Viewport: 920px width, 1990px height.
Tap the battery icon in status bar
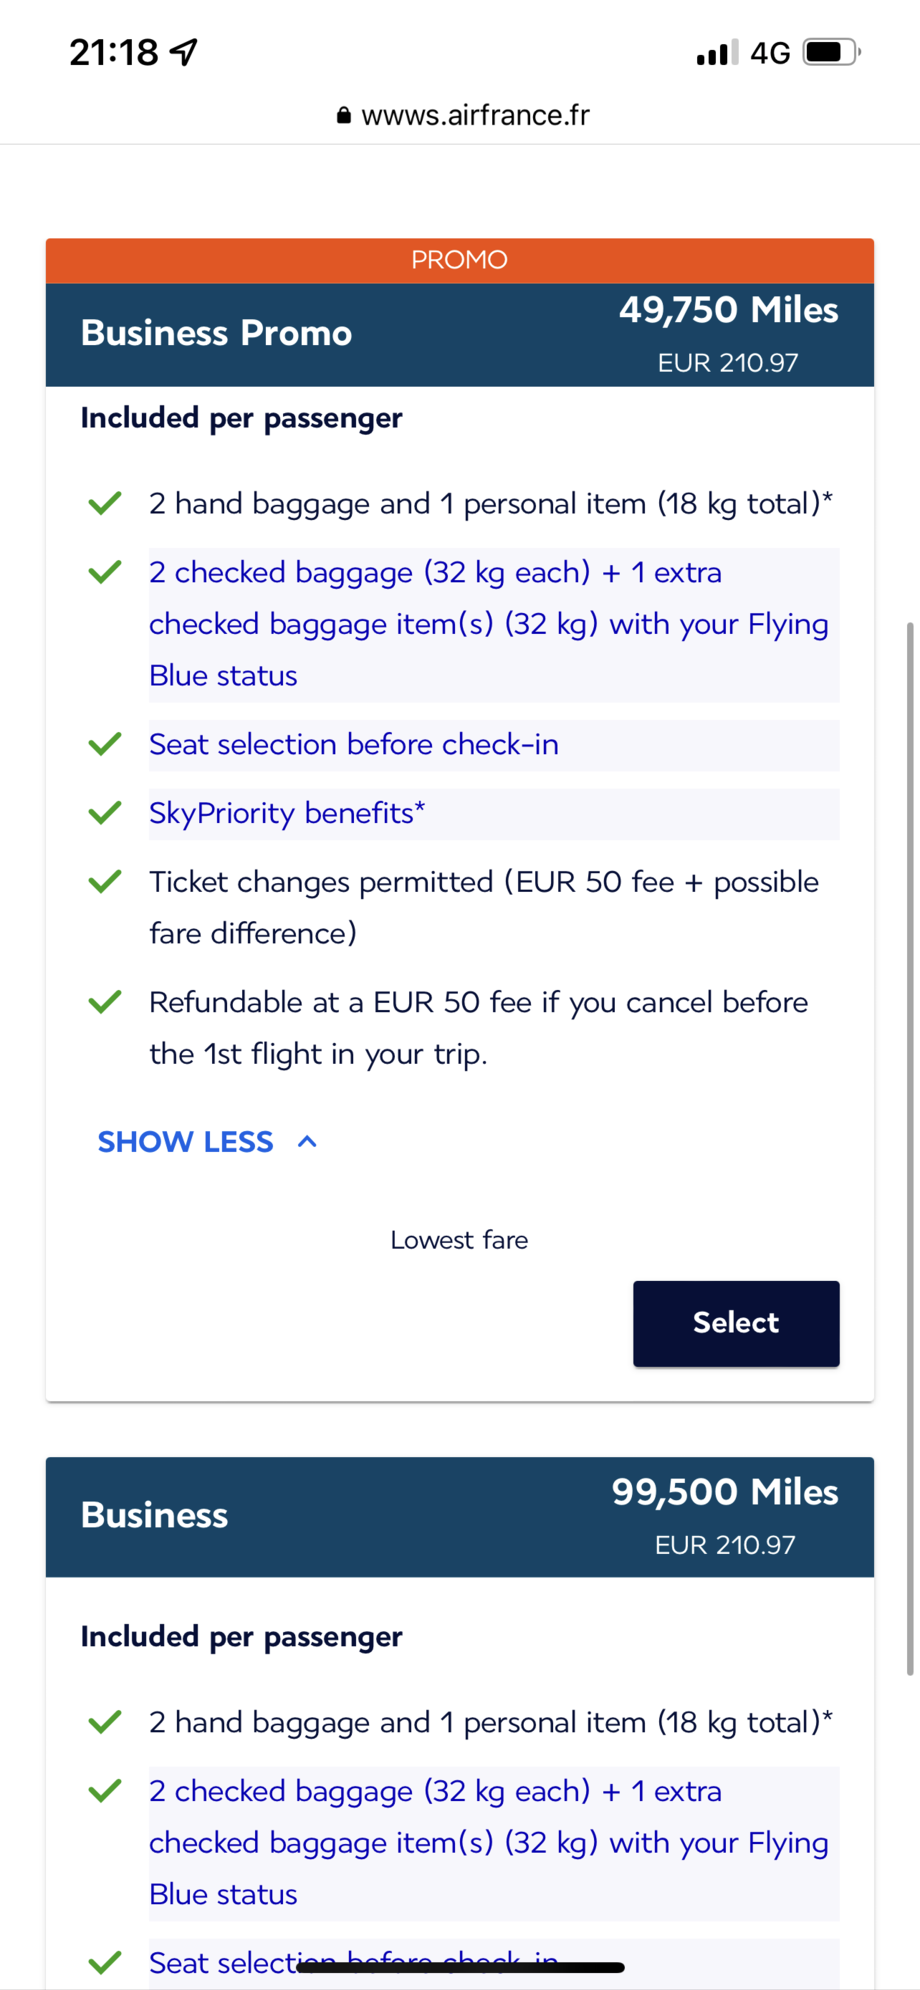832,52
